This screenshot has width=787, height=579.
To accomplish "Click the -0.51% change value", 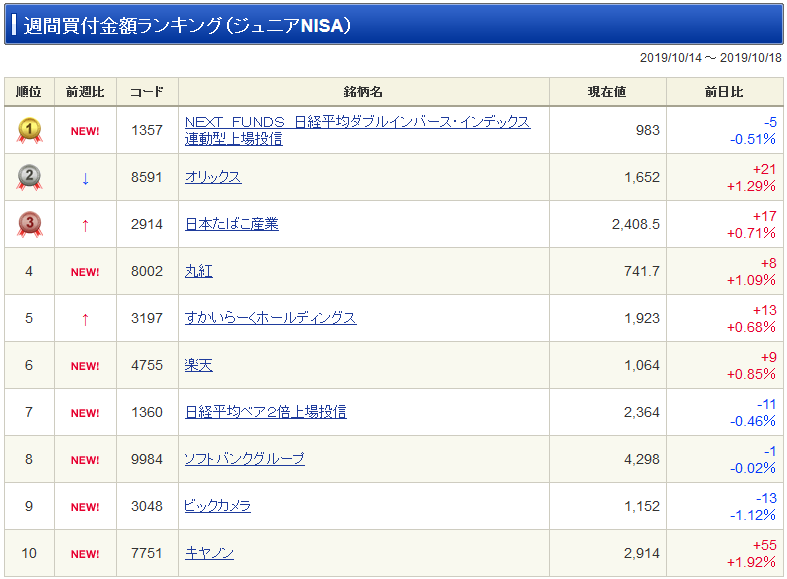I will 753,139.
